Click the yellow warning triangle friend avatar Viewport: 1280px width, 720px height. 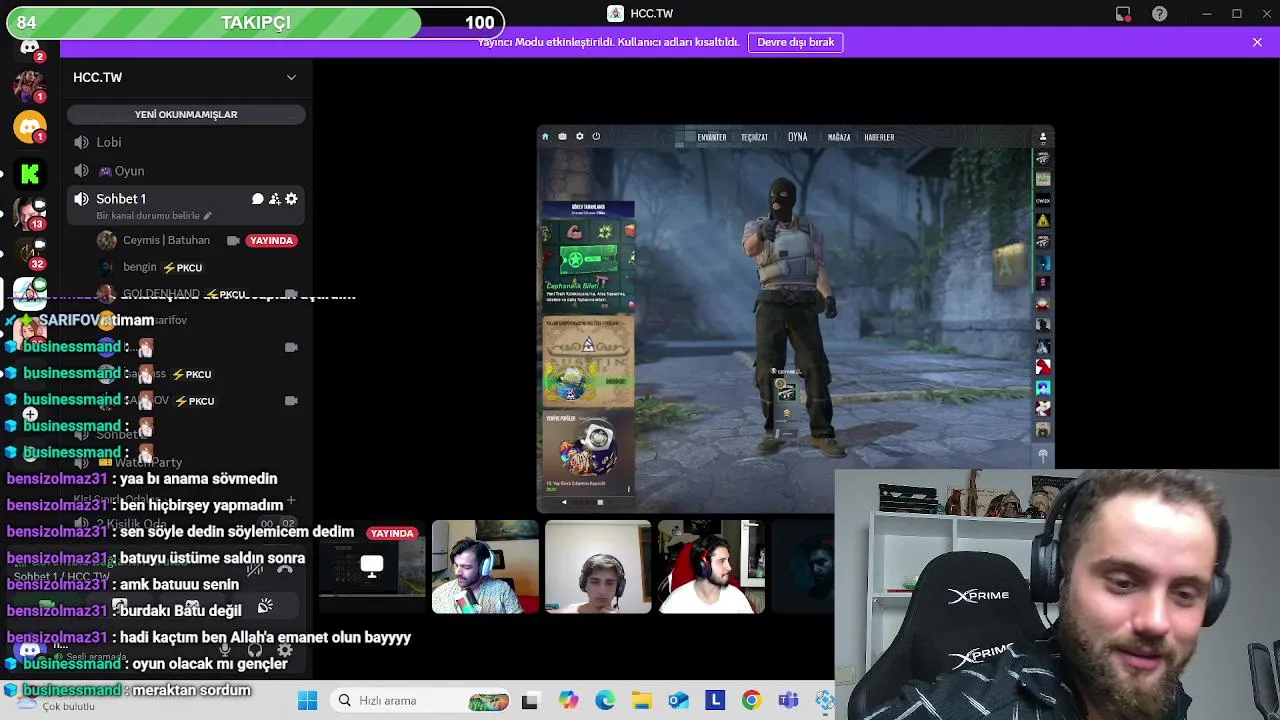click(1043, 221)
